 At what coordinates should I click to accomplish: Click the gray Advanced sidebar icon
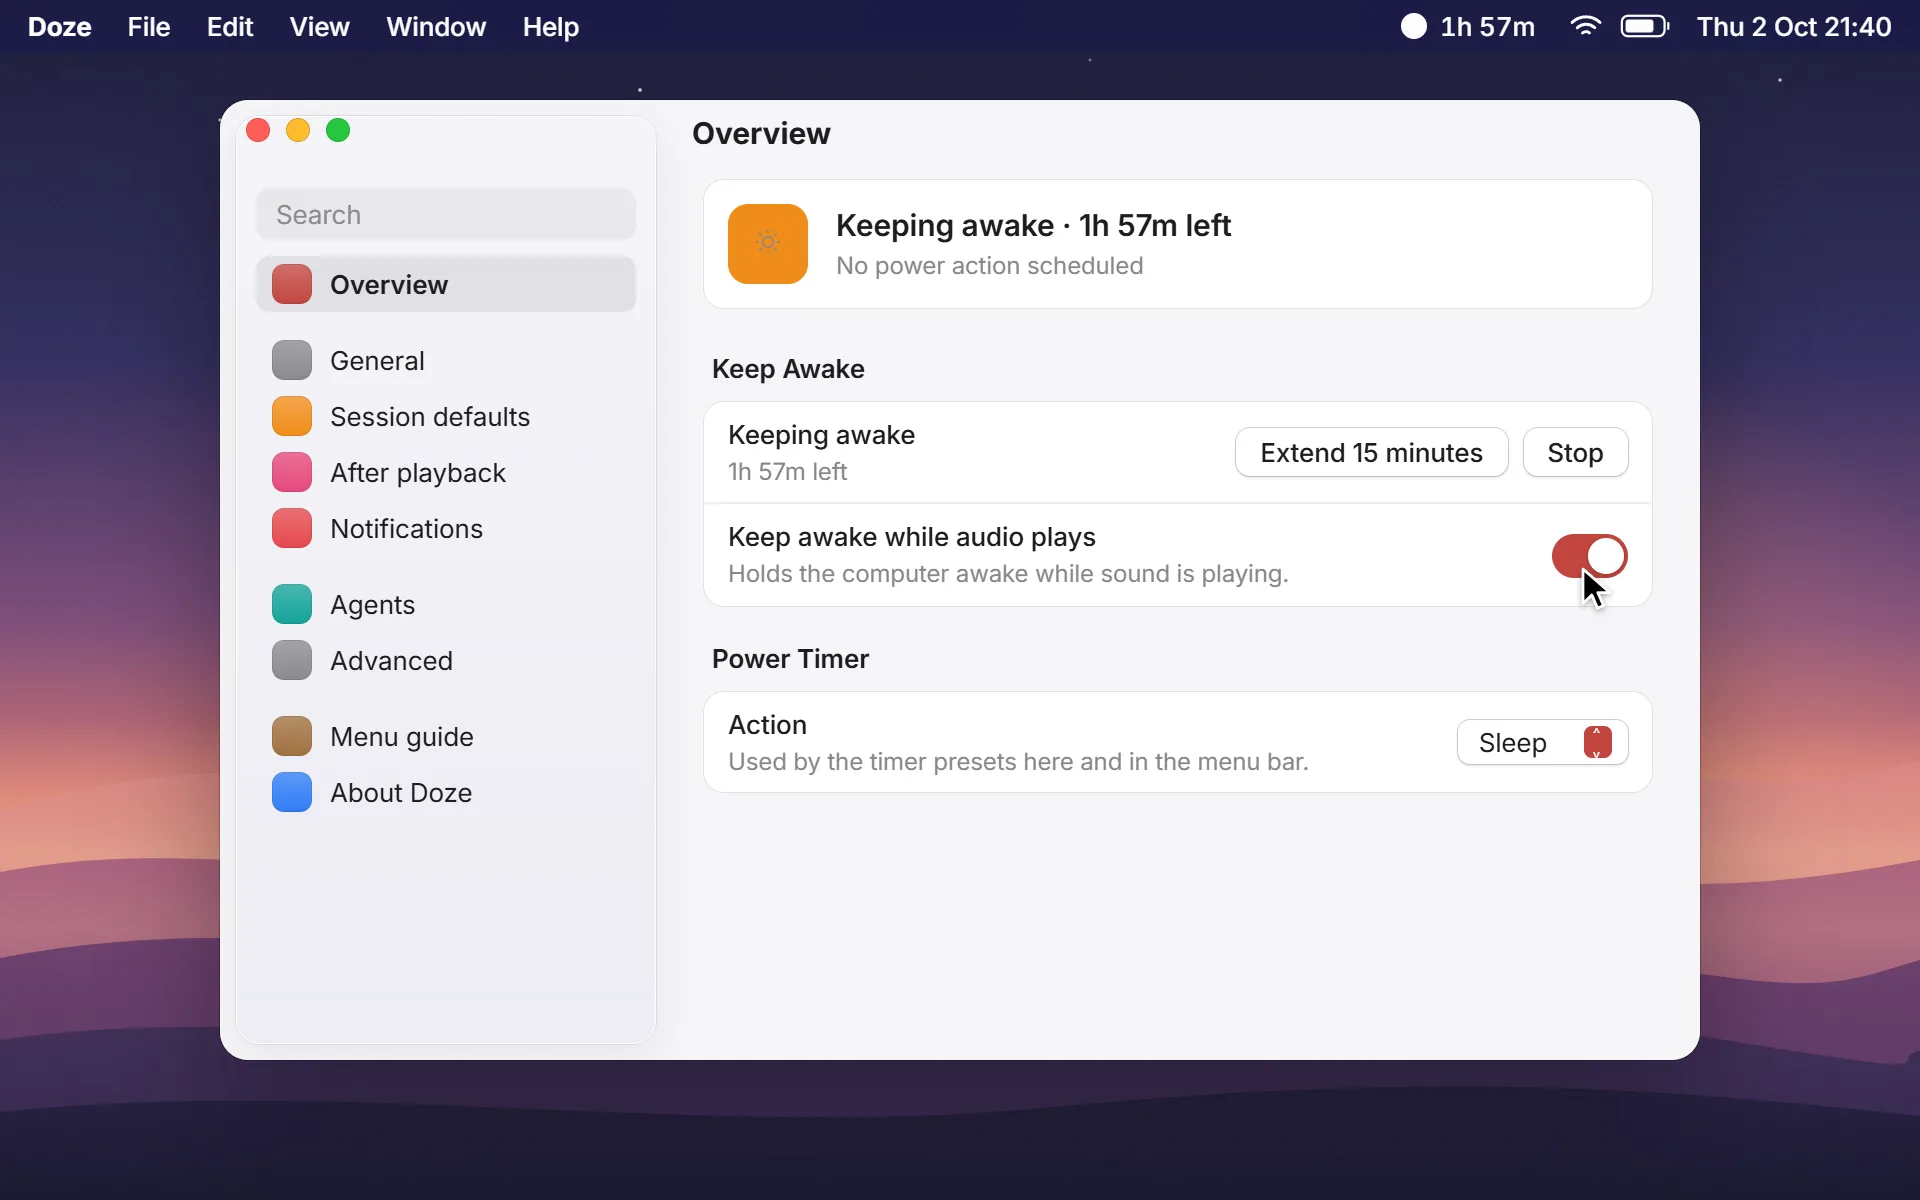pyautogui.click(x=292, y=660)
